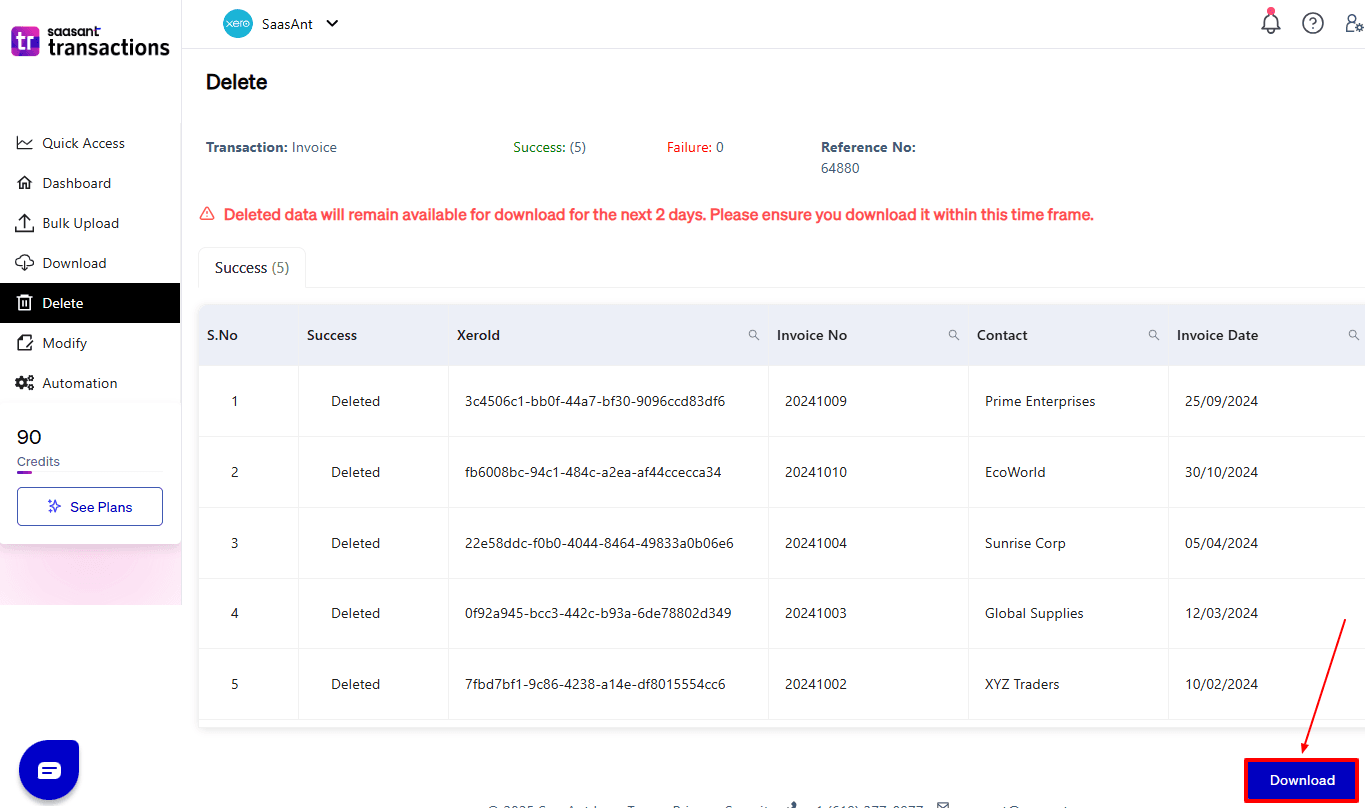The width and height of the screenshot is (1365, 808).
Task: Open Bulk Upload from the sidebar
Action: (x=80, y=223)
